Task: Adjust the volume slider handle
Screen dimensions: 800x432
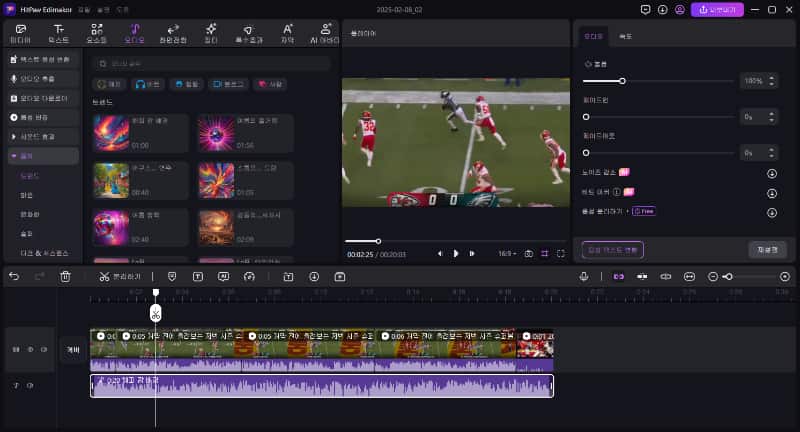Action: point(622,80)
